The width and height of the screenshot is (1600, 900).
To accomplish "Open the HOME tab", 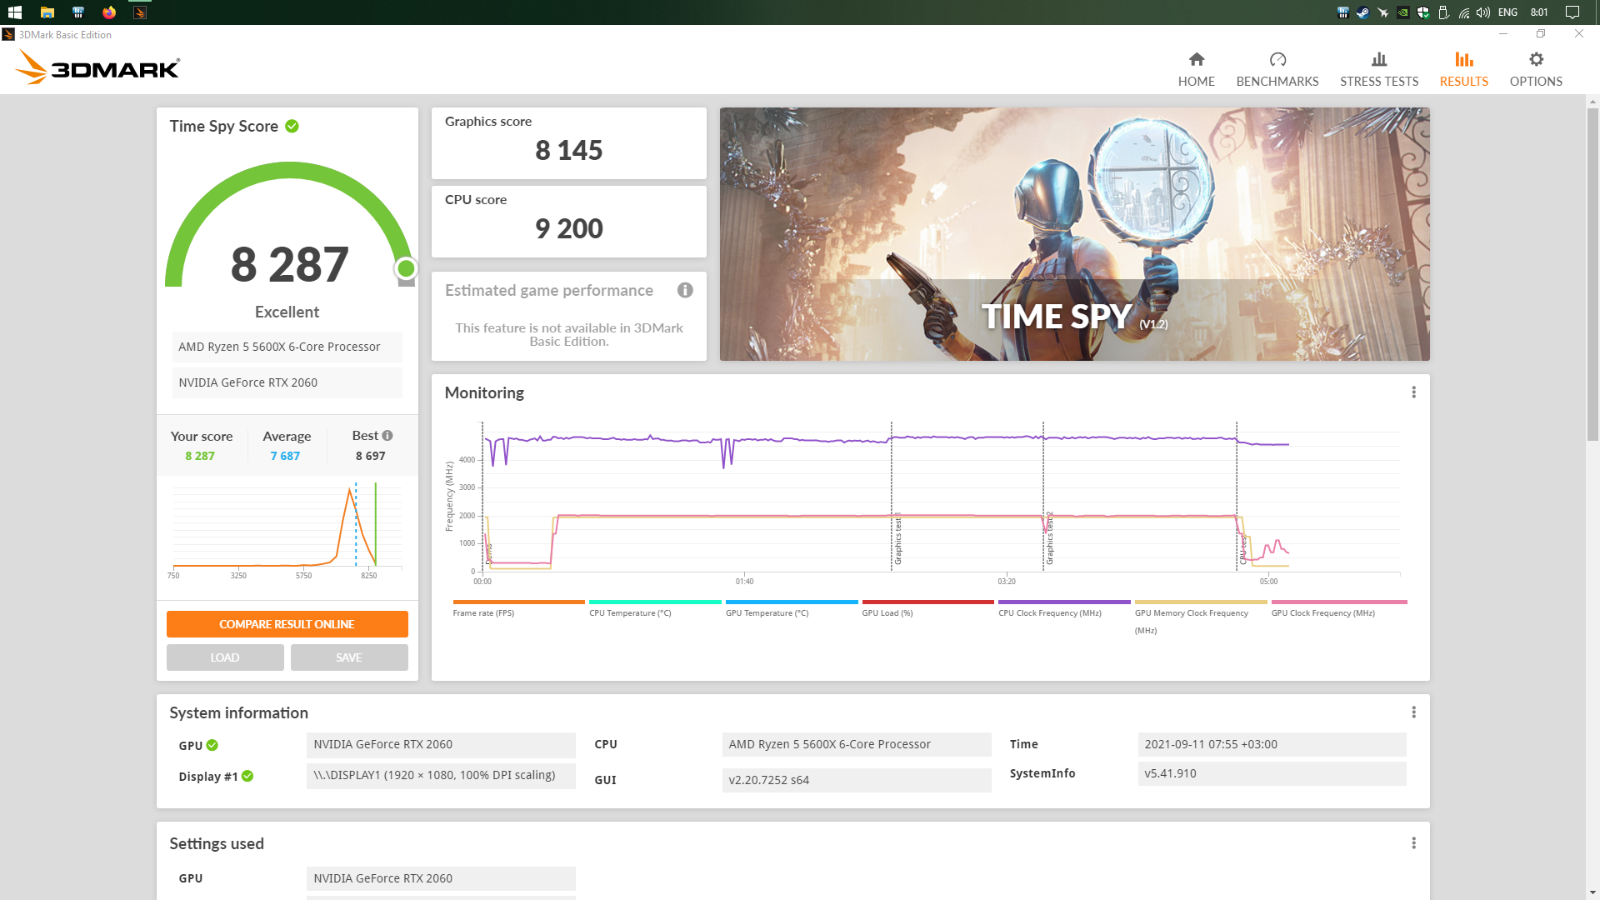I will click(x=1196, y=70).
